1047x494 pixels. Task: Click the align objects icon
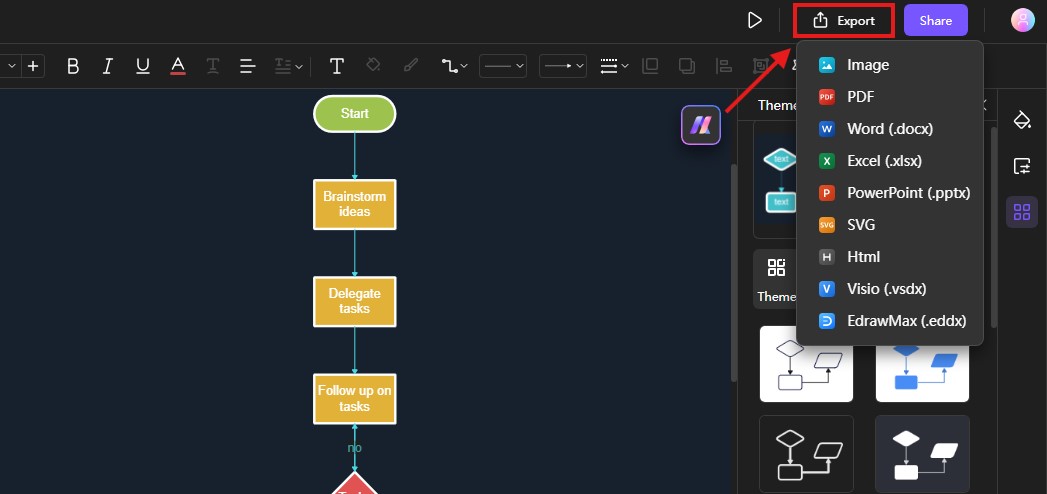click(x=723, y=65)
